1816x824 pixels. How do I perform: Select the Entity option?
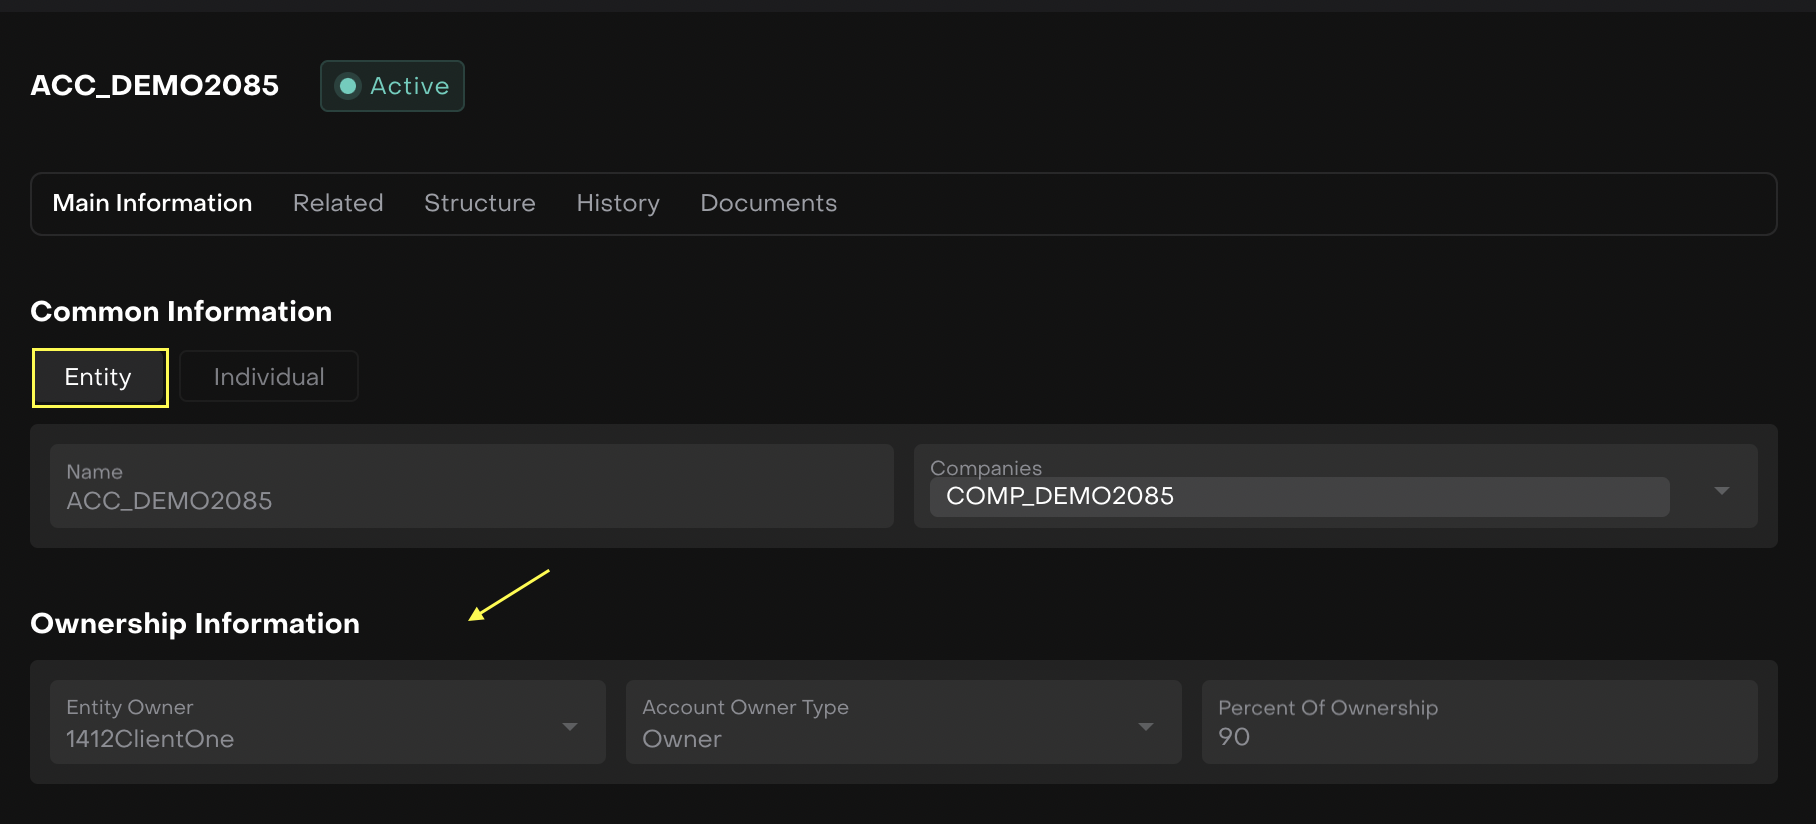(99, 377)
